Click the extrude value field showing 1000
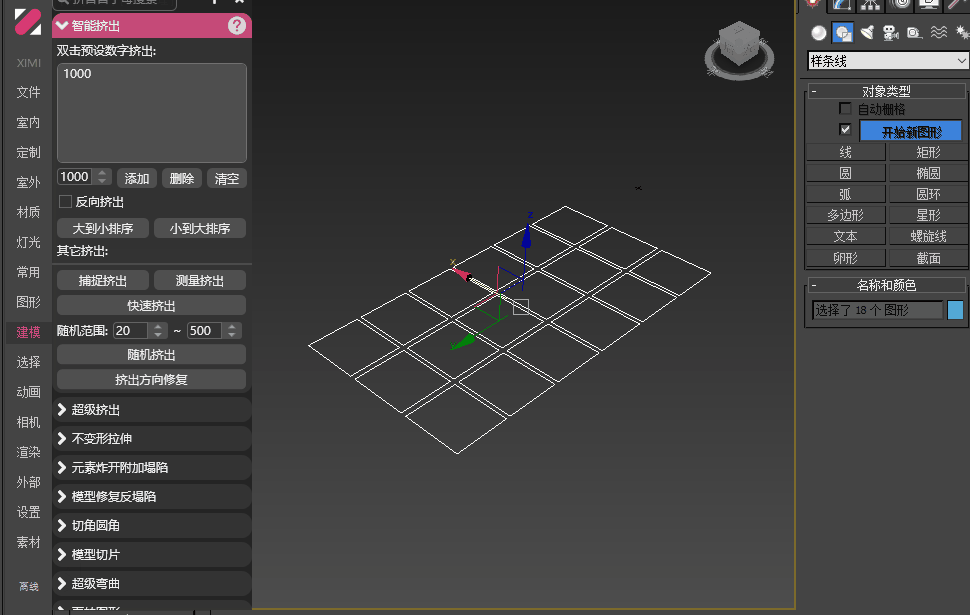970x615 pixels. pyautogui.click(x=75, y=177)
